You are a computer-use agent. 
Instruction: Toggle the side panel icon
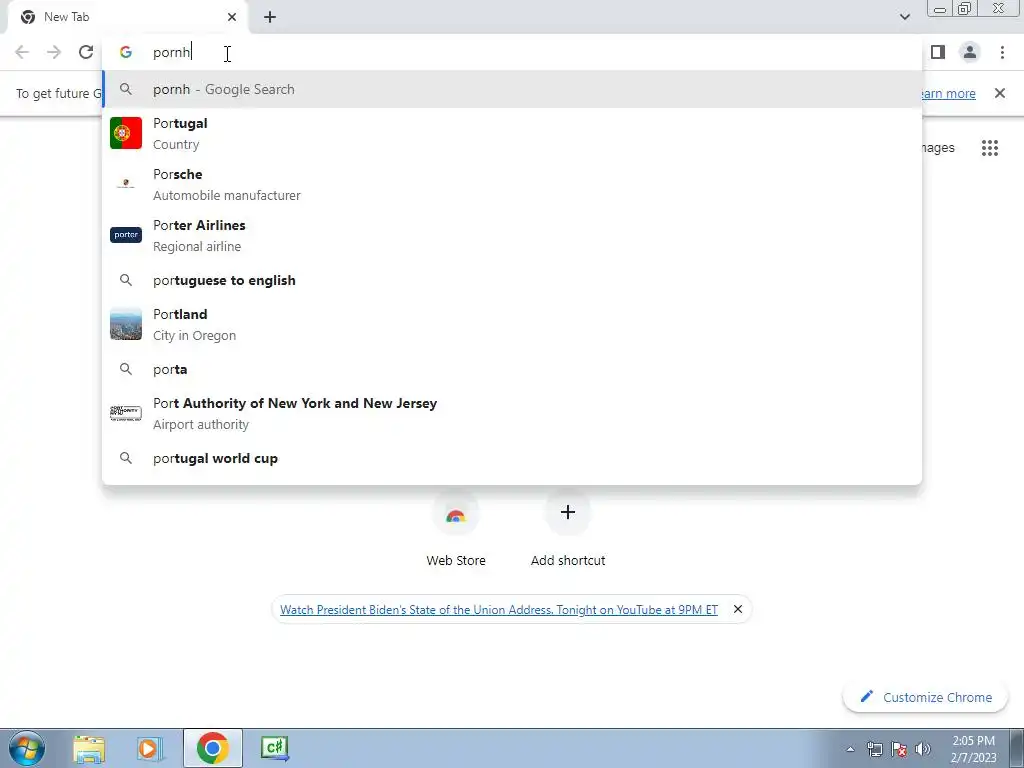coord(938,52)
